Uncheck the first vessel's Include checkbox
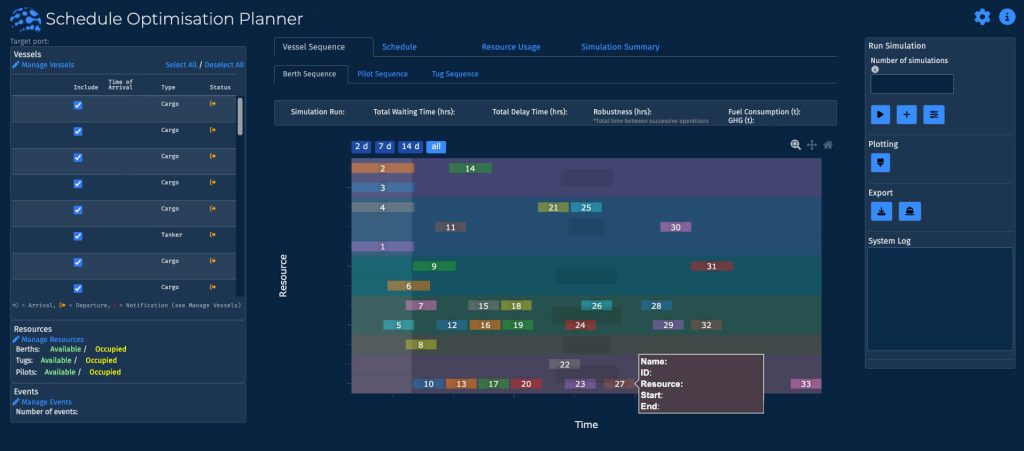 pos(78,105)
